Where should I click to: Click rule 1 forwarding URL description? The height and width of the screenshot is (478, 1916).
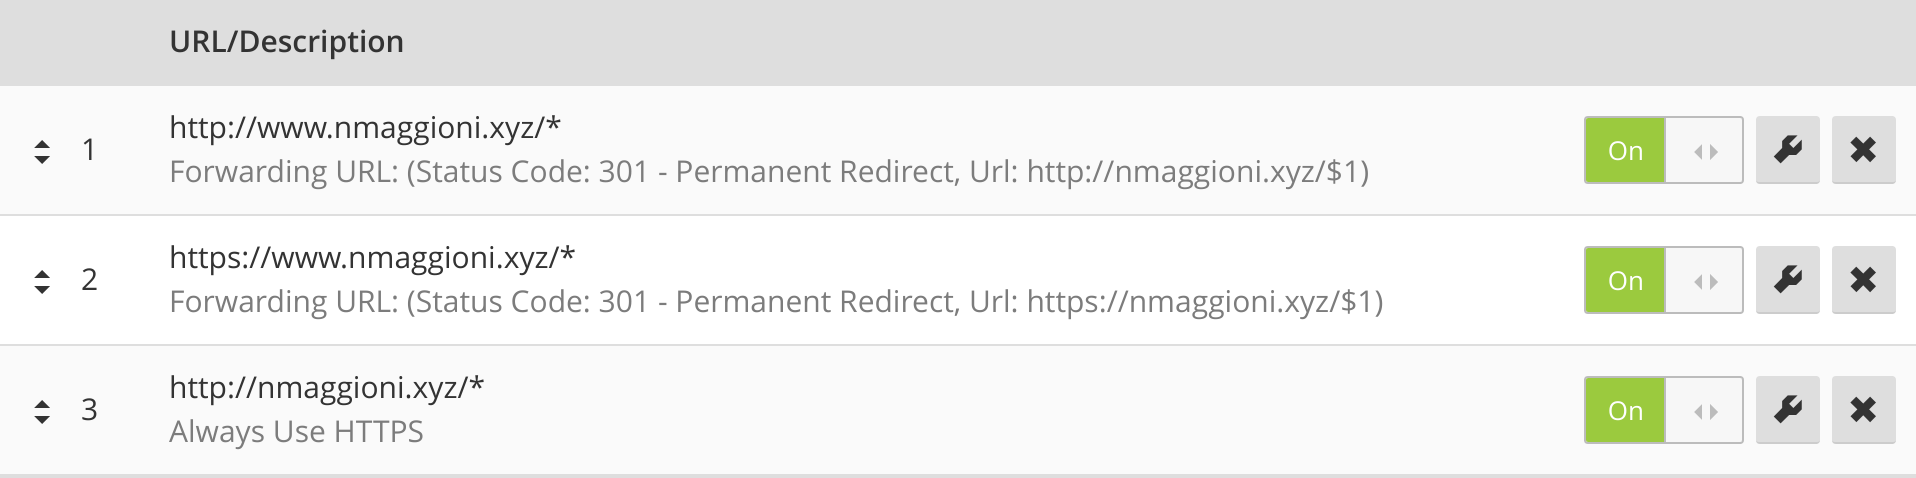click(x=768, y=172)
